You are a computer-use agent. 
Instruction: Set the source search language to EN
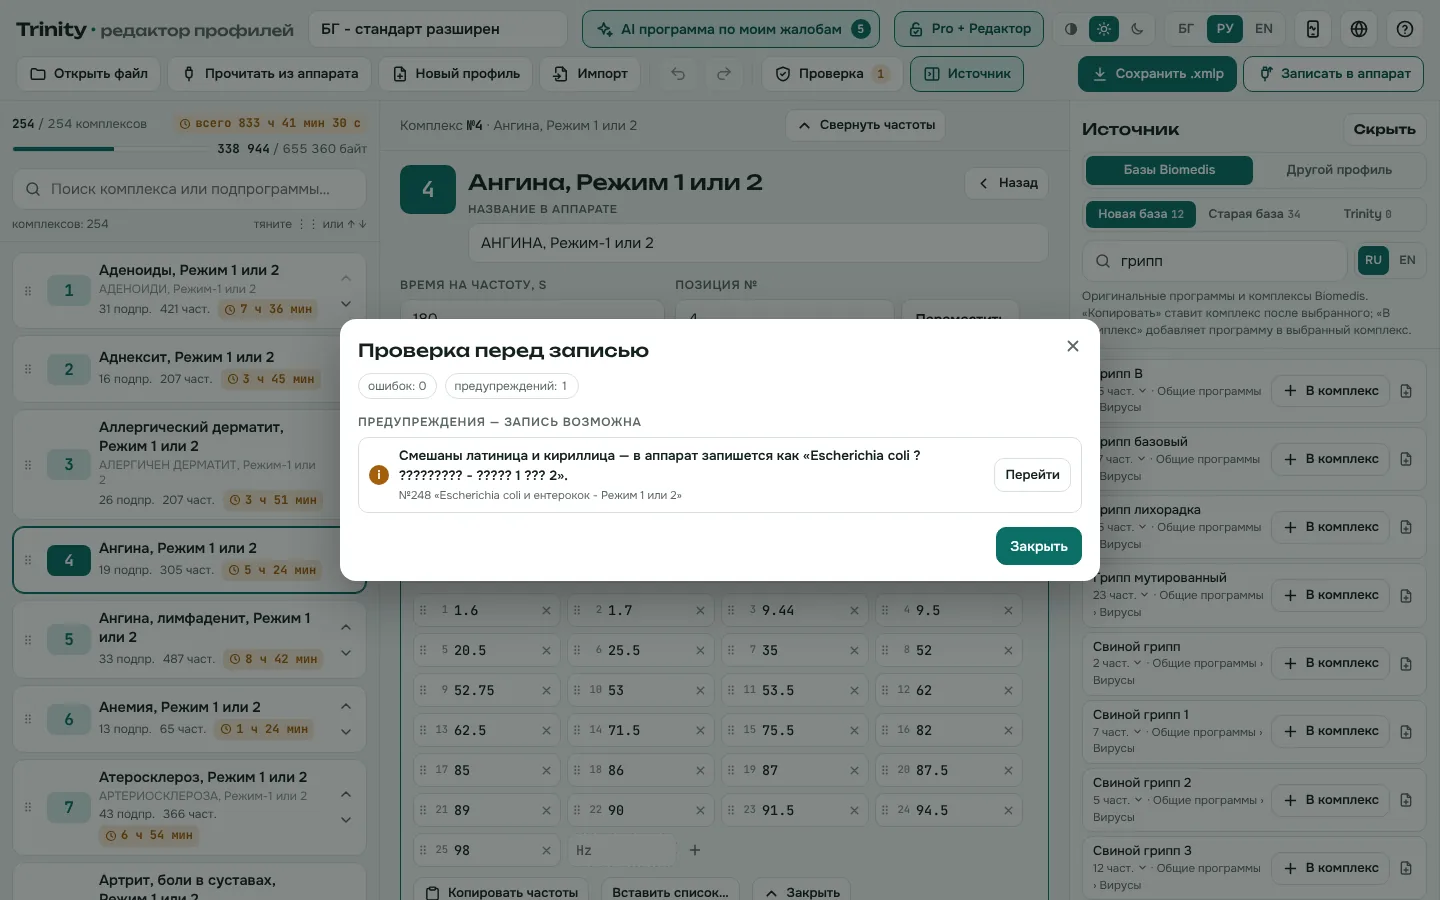pos(1407,260)
